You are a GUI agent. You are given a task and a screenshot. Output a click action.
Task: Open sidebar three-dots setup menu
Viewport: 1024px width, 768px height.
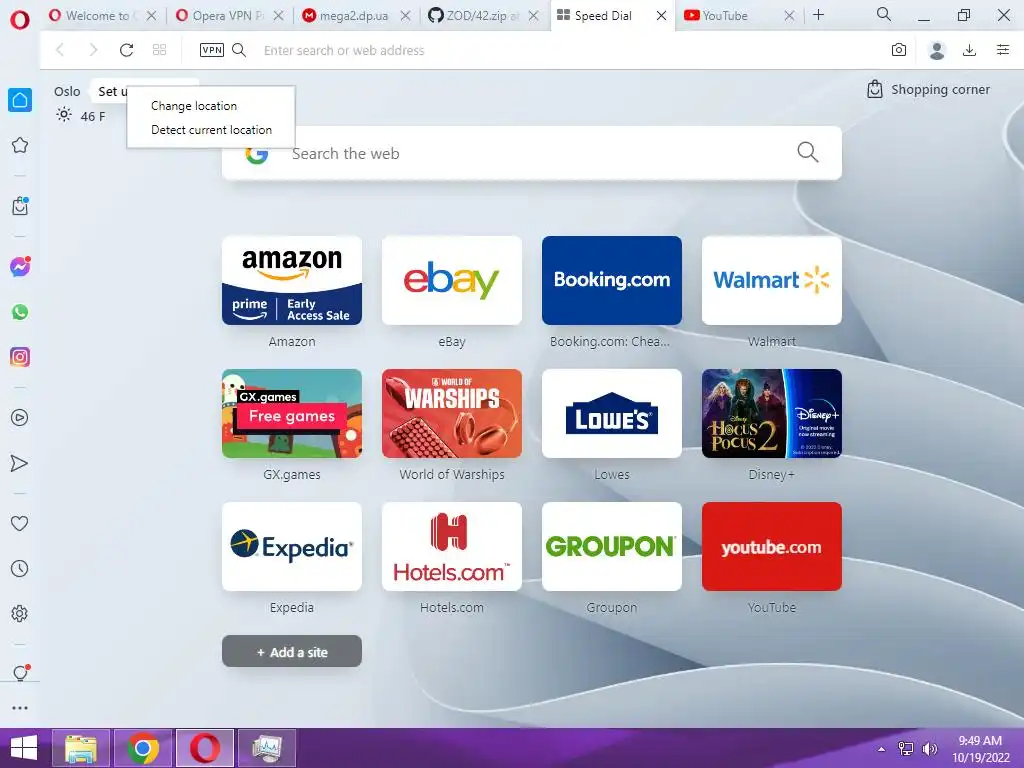coord(20,707)
